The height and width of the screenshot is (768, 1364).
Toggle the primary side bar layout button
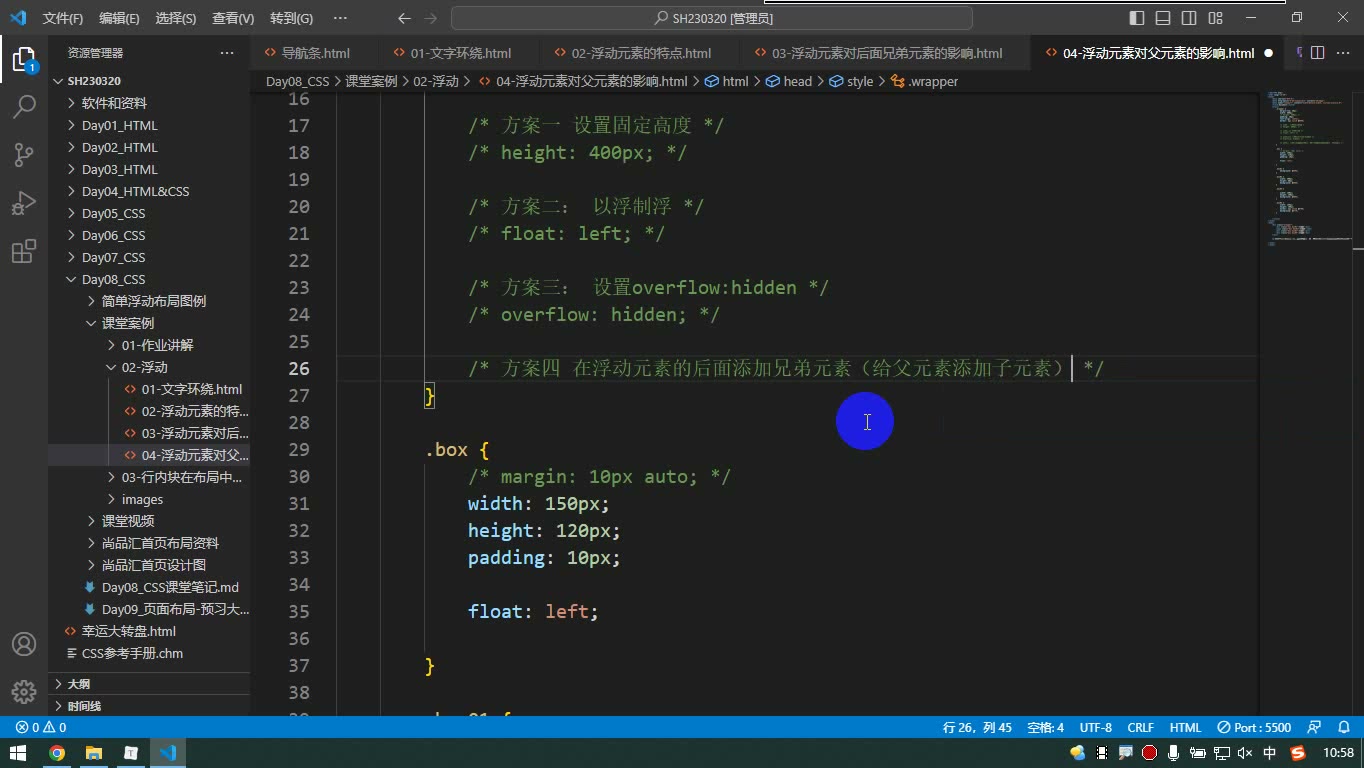click(1137, 18)
